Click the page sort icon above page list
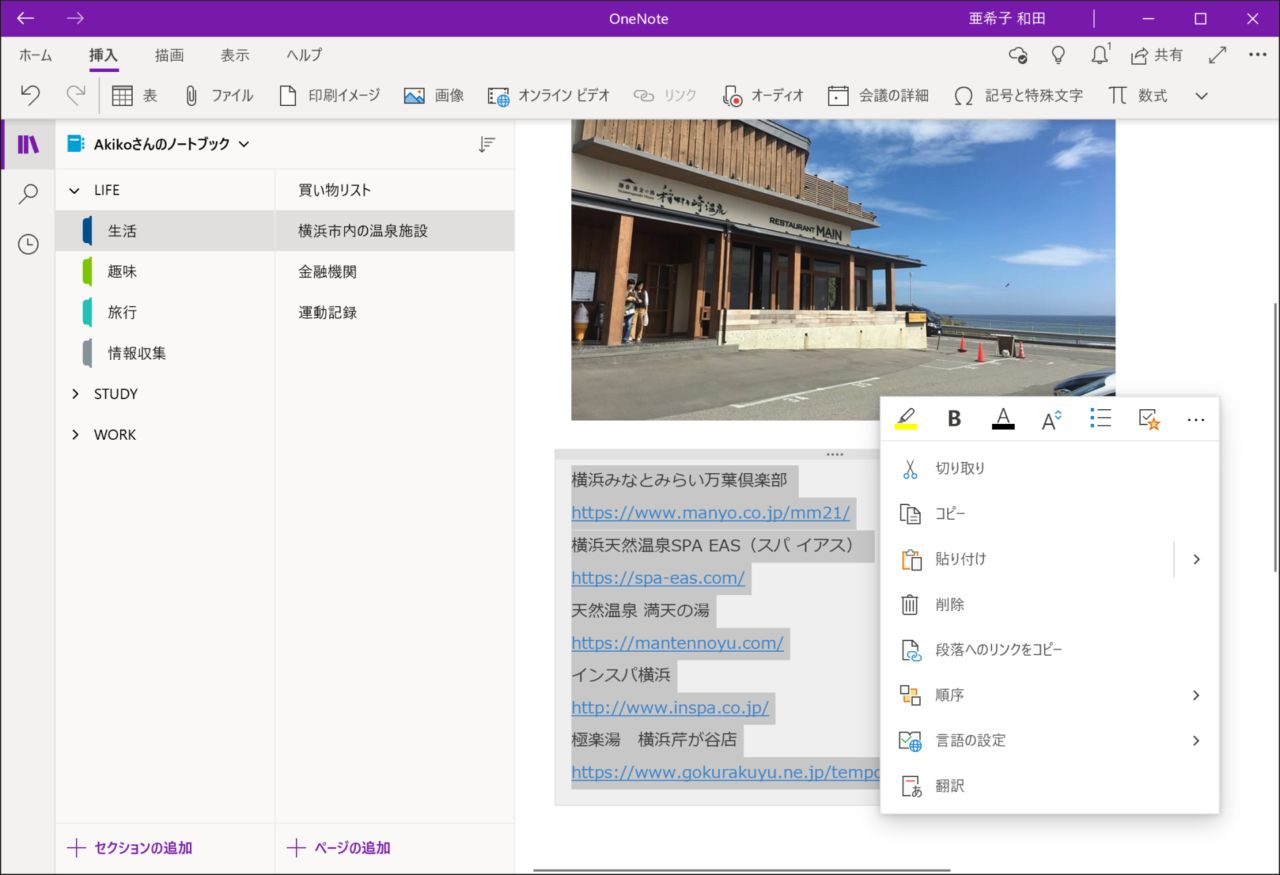This screenshot has width=1280, height=875. pos(487,144)
